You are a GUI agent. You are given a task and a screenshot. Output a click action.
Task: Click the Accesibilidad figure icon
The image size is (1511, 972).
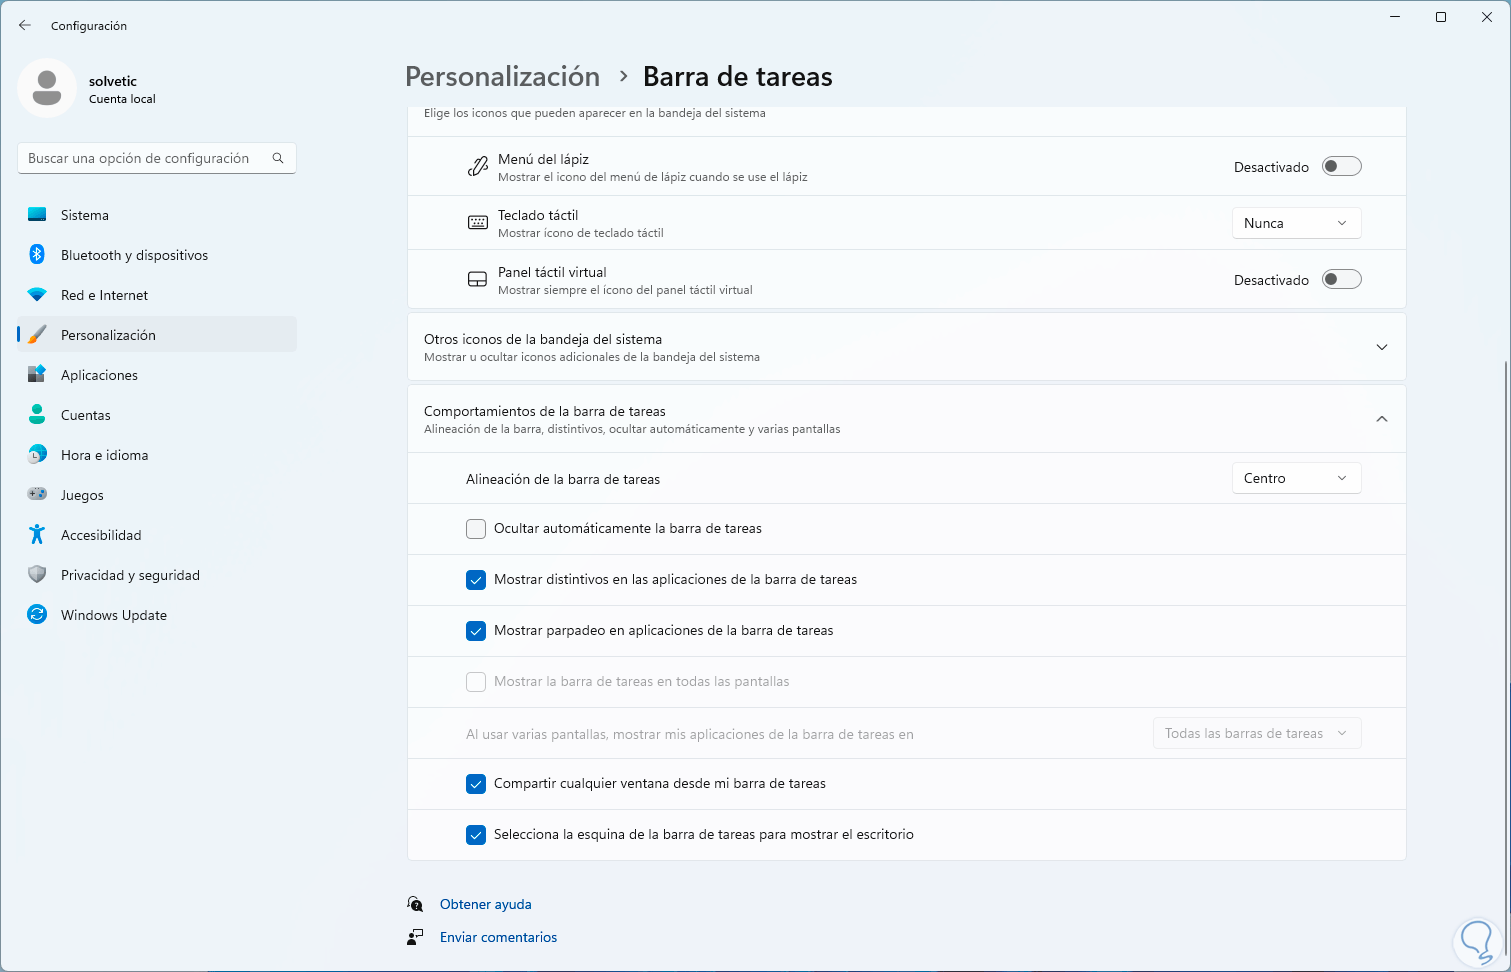[37, 535]
